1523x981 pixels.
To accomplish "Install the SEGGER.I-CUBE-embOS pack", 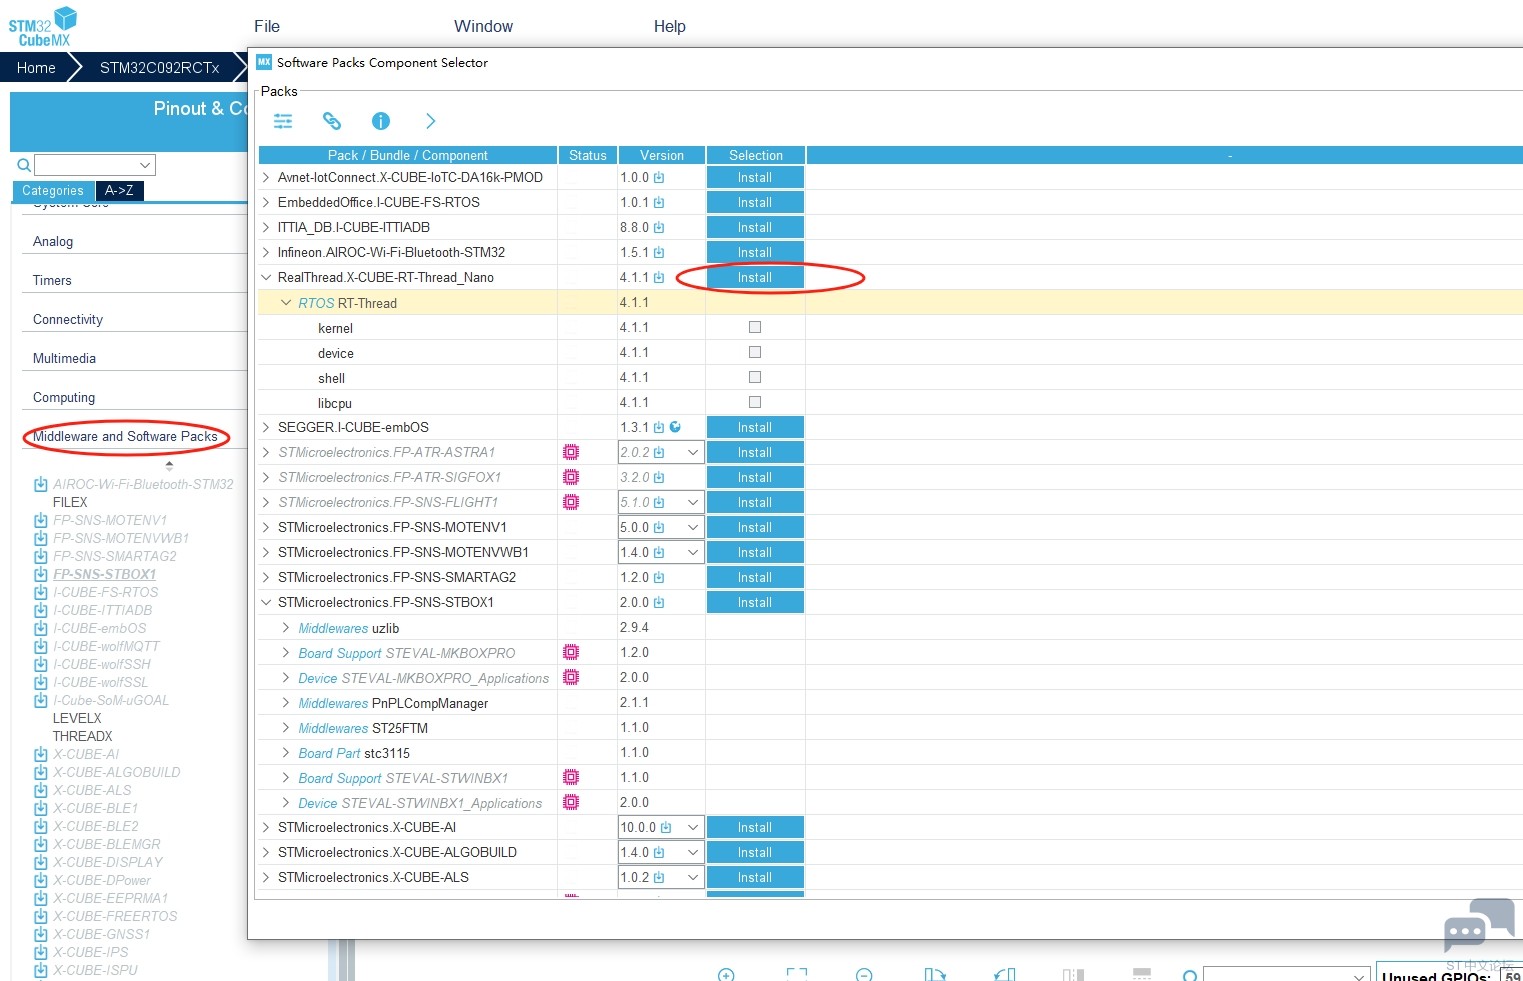I will (x=755, y=428).
